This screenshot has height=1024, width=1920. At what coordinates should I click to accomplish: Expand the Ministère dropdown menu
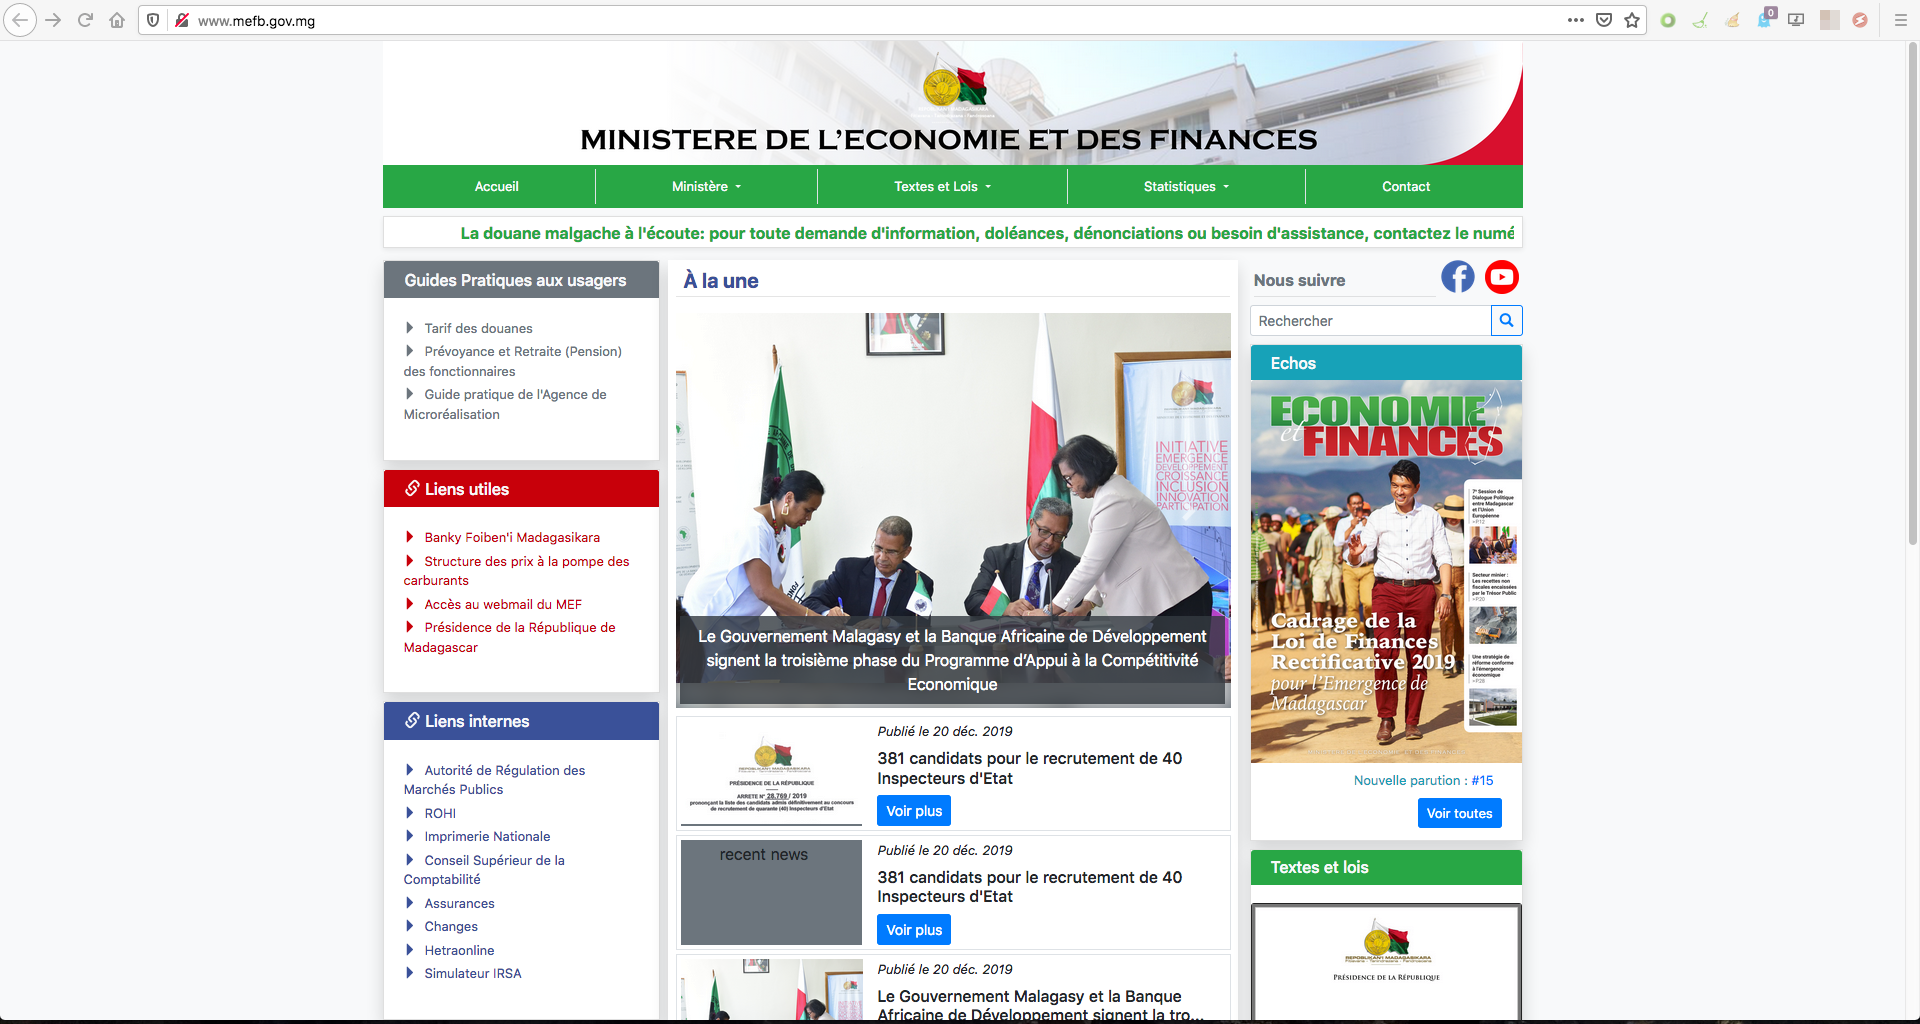pos(706,187)
